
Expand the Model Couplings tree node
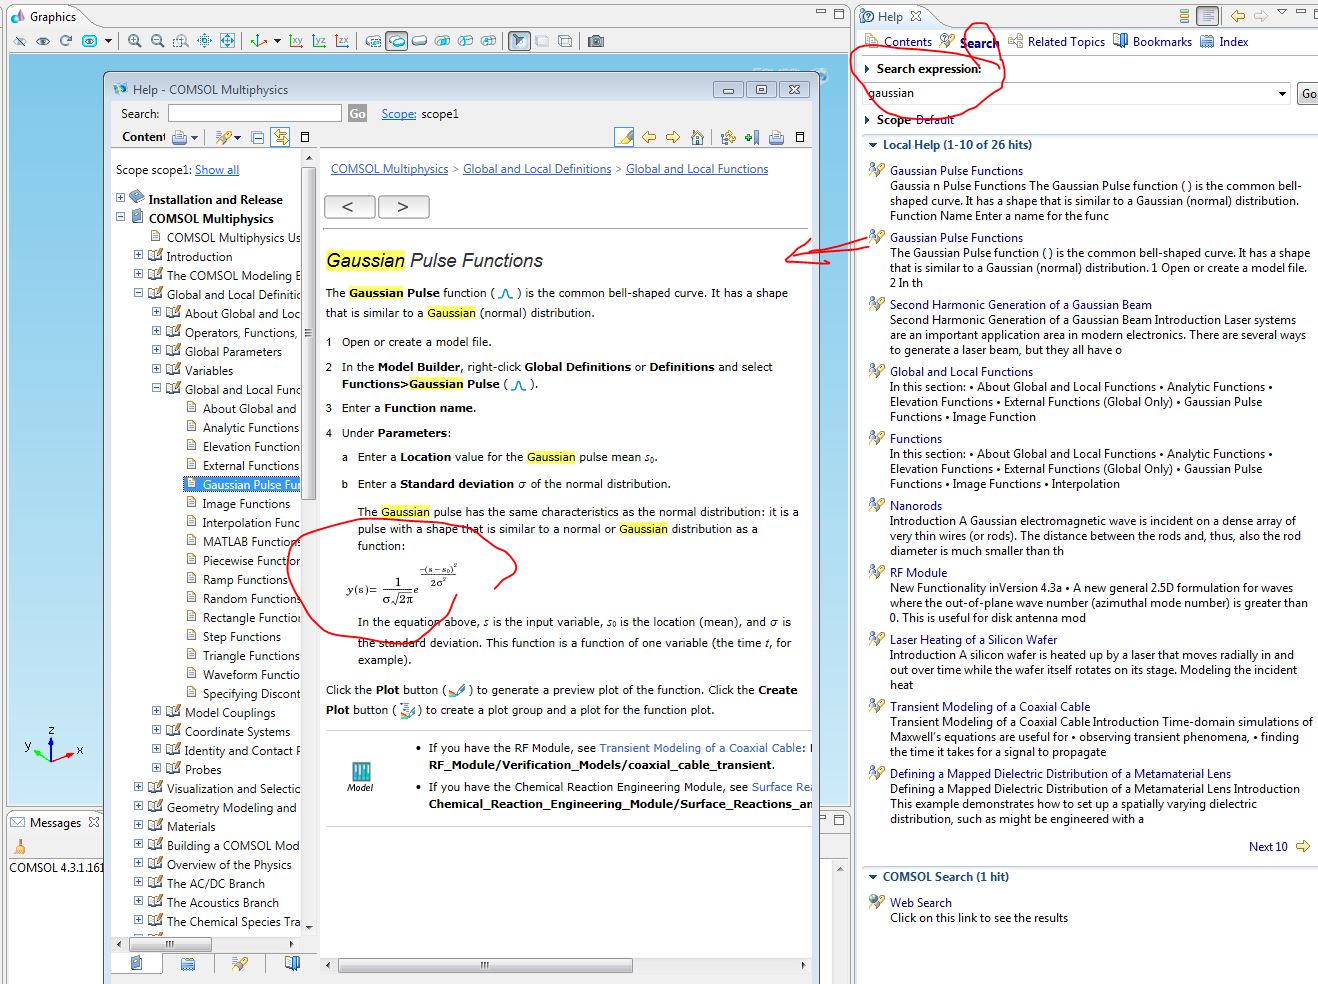point(156,712)
